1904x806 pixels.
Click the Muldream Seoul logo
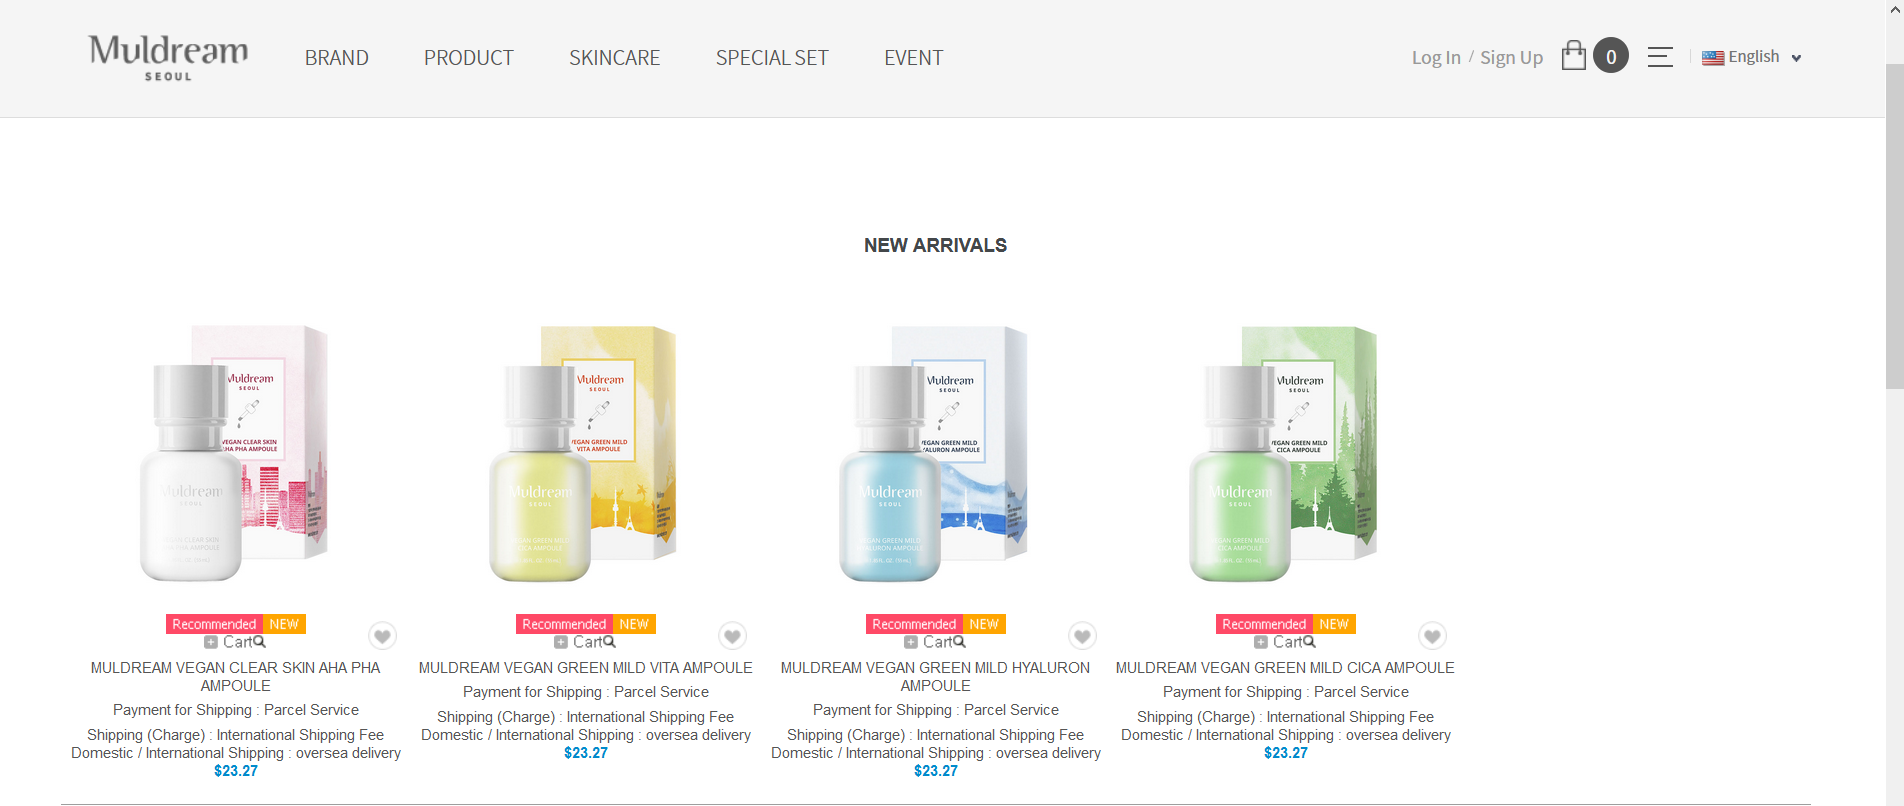(x=168, y=57)
